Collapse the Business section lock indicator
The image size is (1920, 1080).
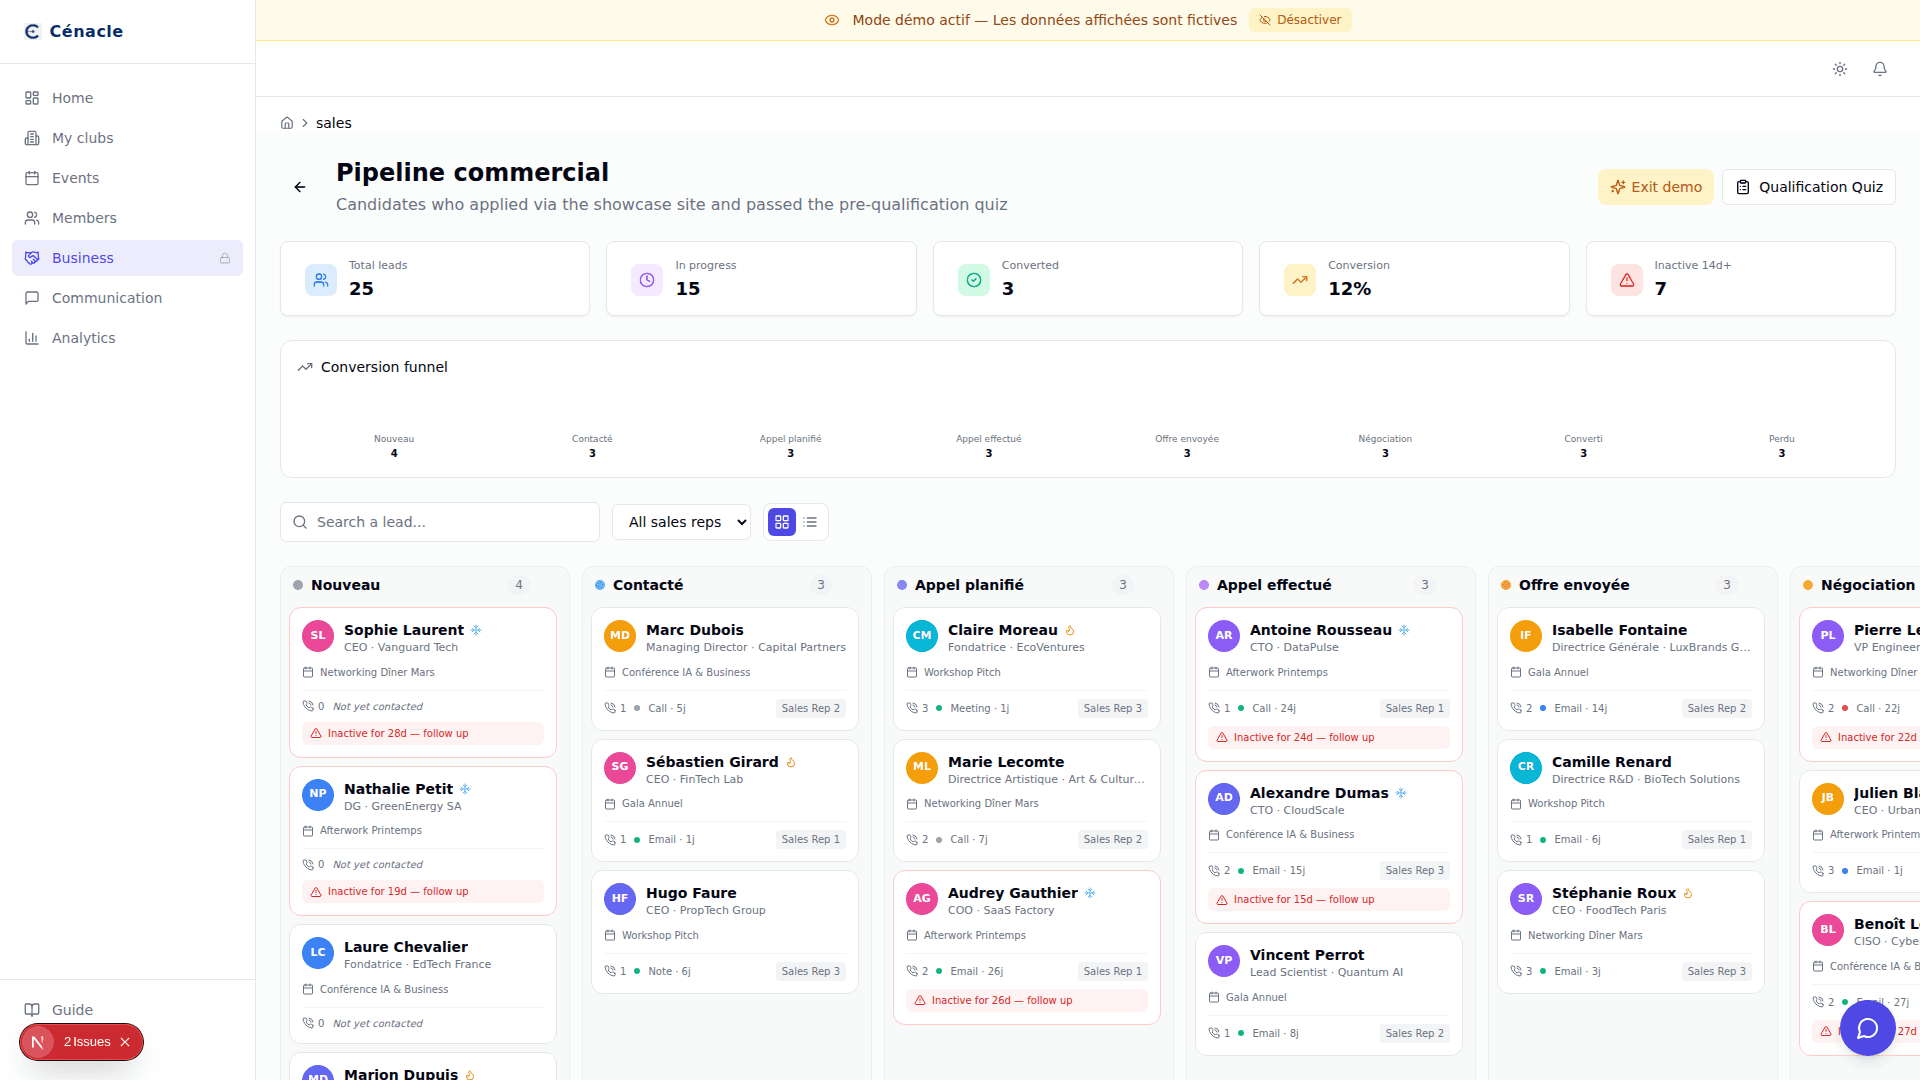tap(225, 257)
